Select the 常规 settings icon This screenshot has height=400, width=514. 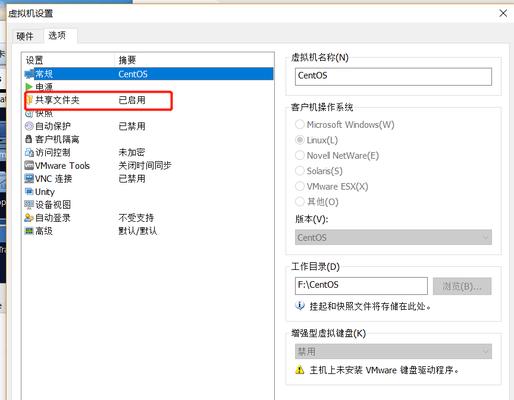[x=29, y=74]
